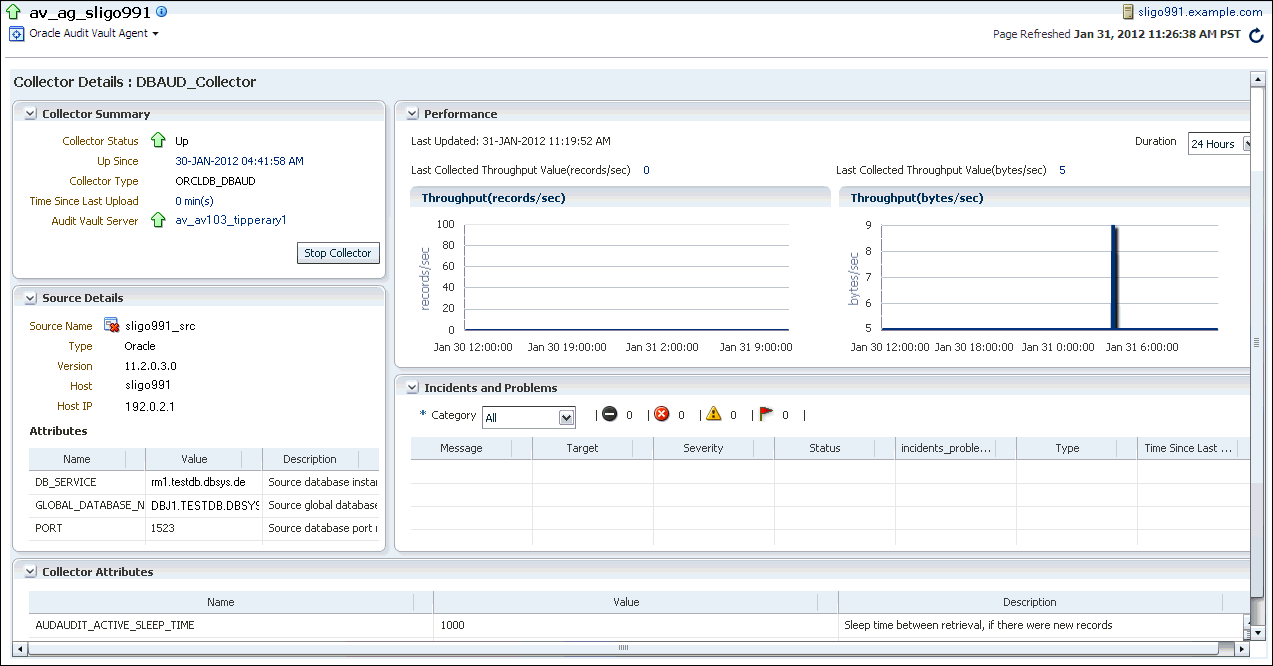Click the critical incidents red X icon
Screen dimensions: 1273x666
[661, 414]
